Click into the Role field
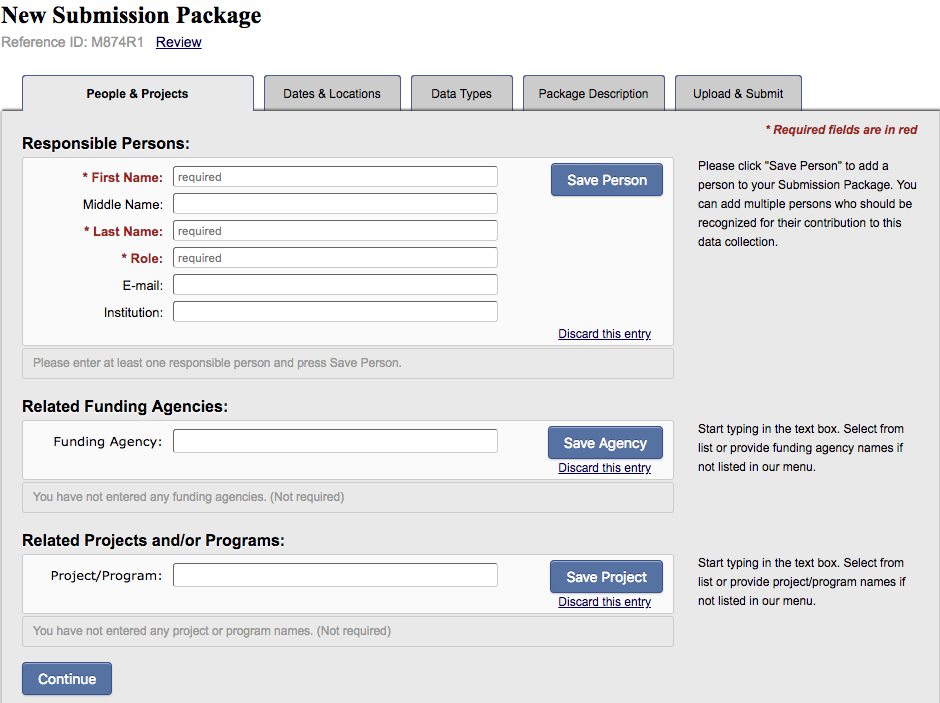The image size is (940, 703). click(x=335, y=258)
